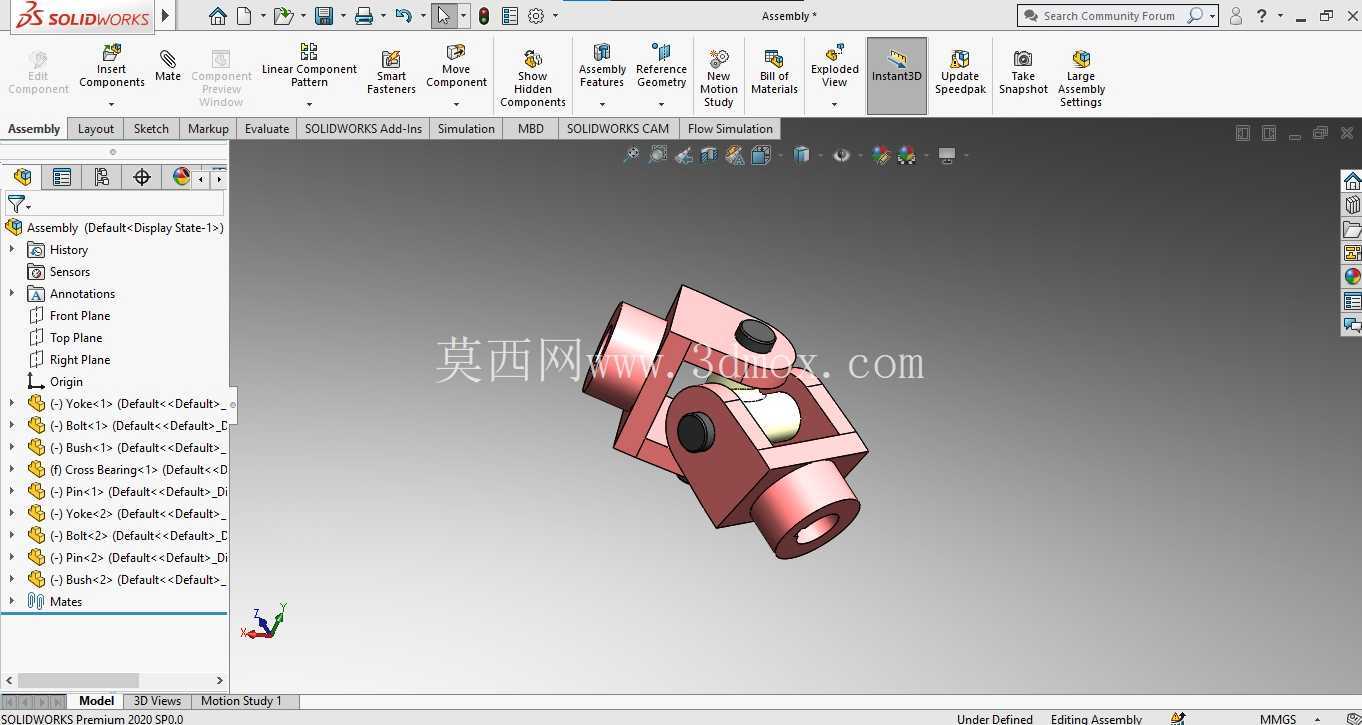This screenshot has width=1362, height=725.
Task: Save the assembly with the Save icon
Action: click(x=323, y=16)
